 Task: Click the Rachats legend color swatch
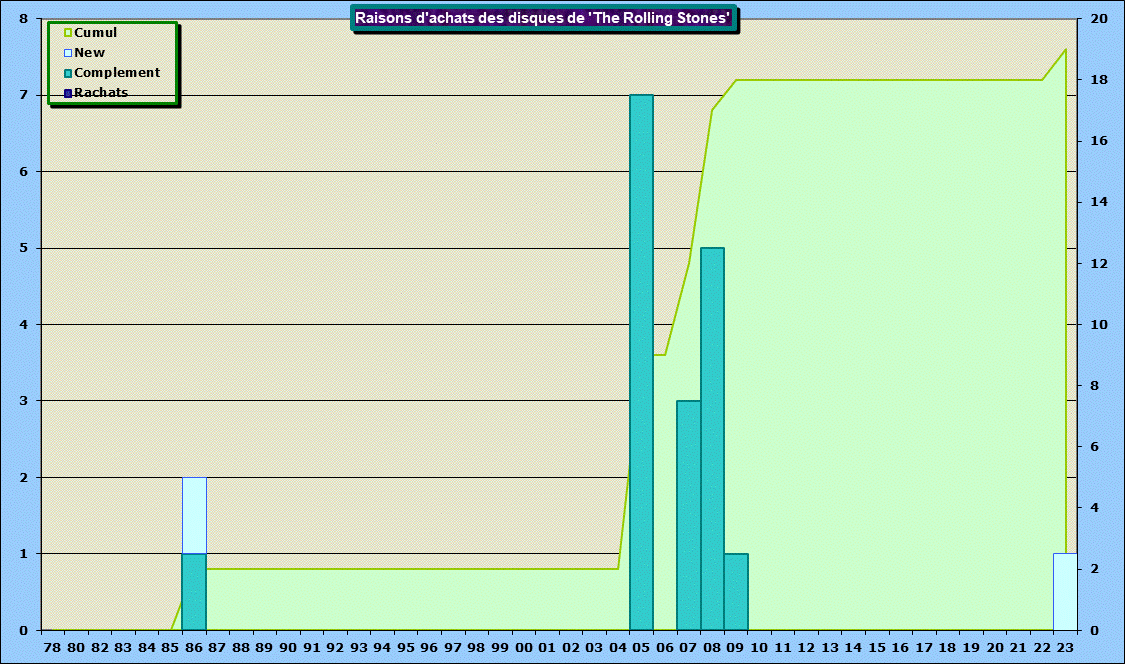(68, 93)
